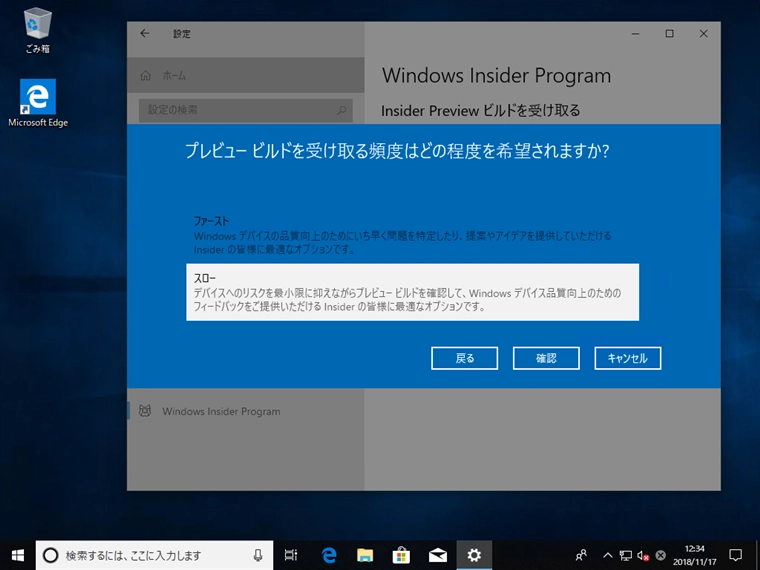Close the Settings window

pyautogui.click(x=703, y=33)
